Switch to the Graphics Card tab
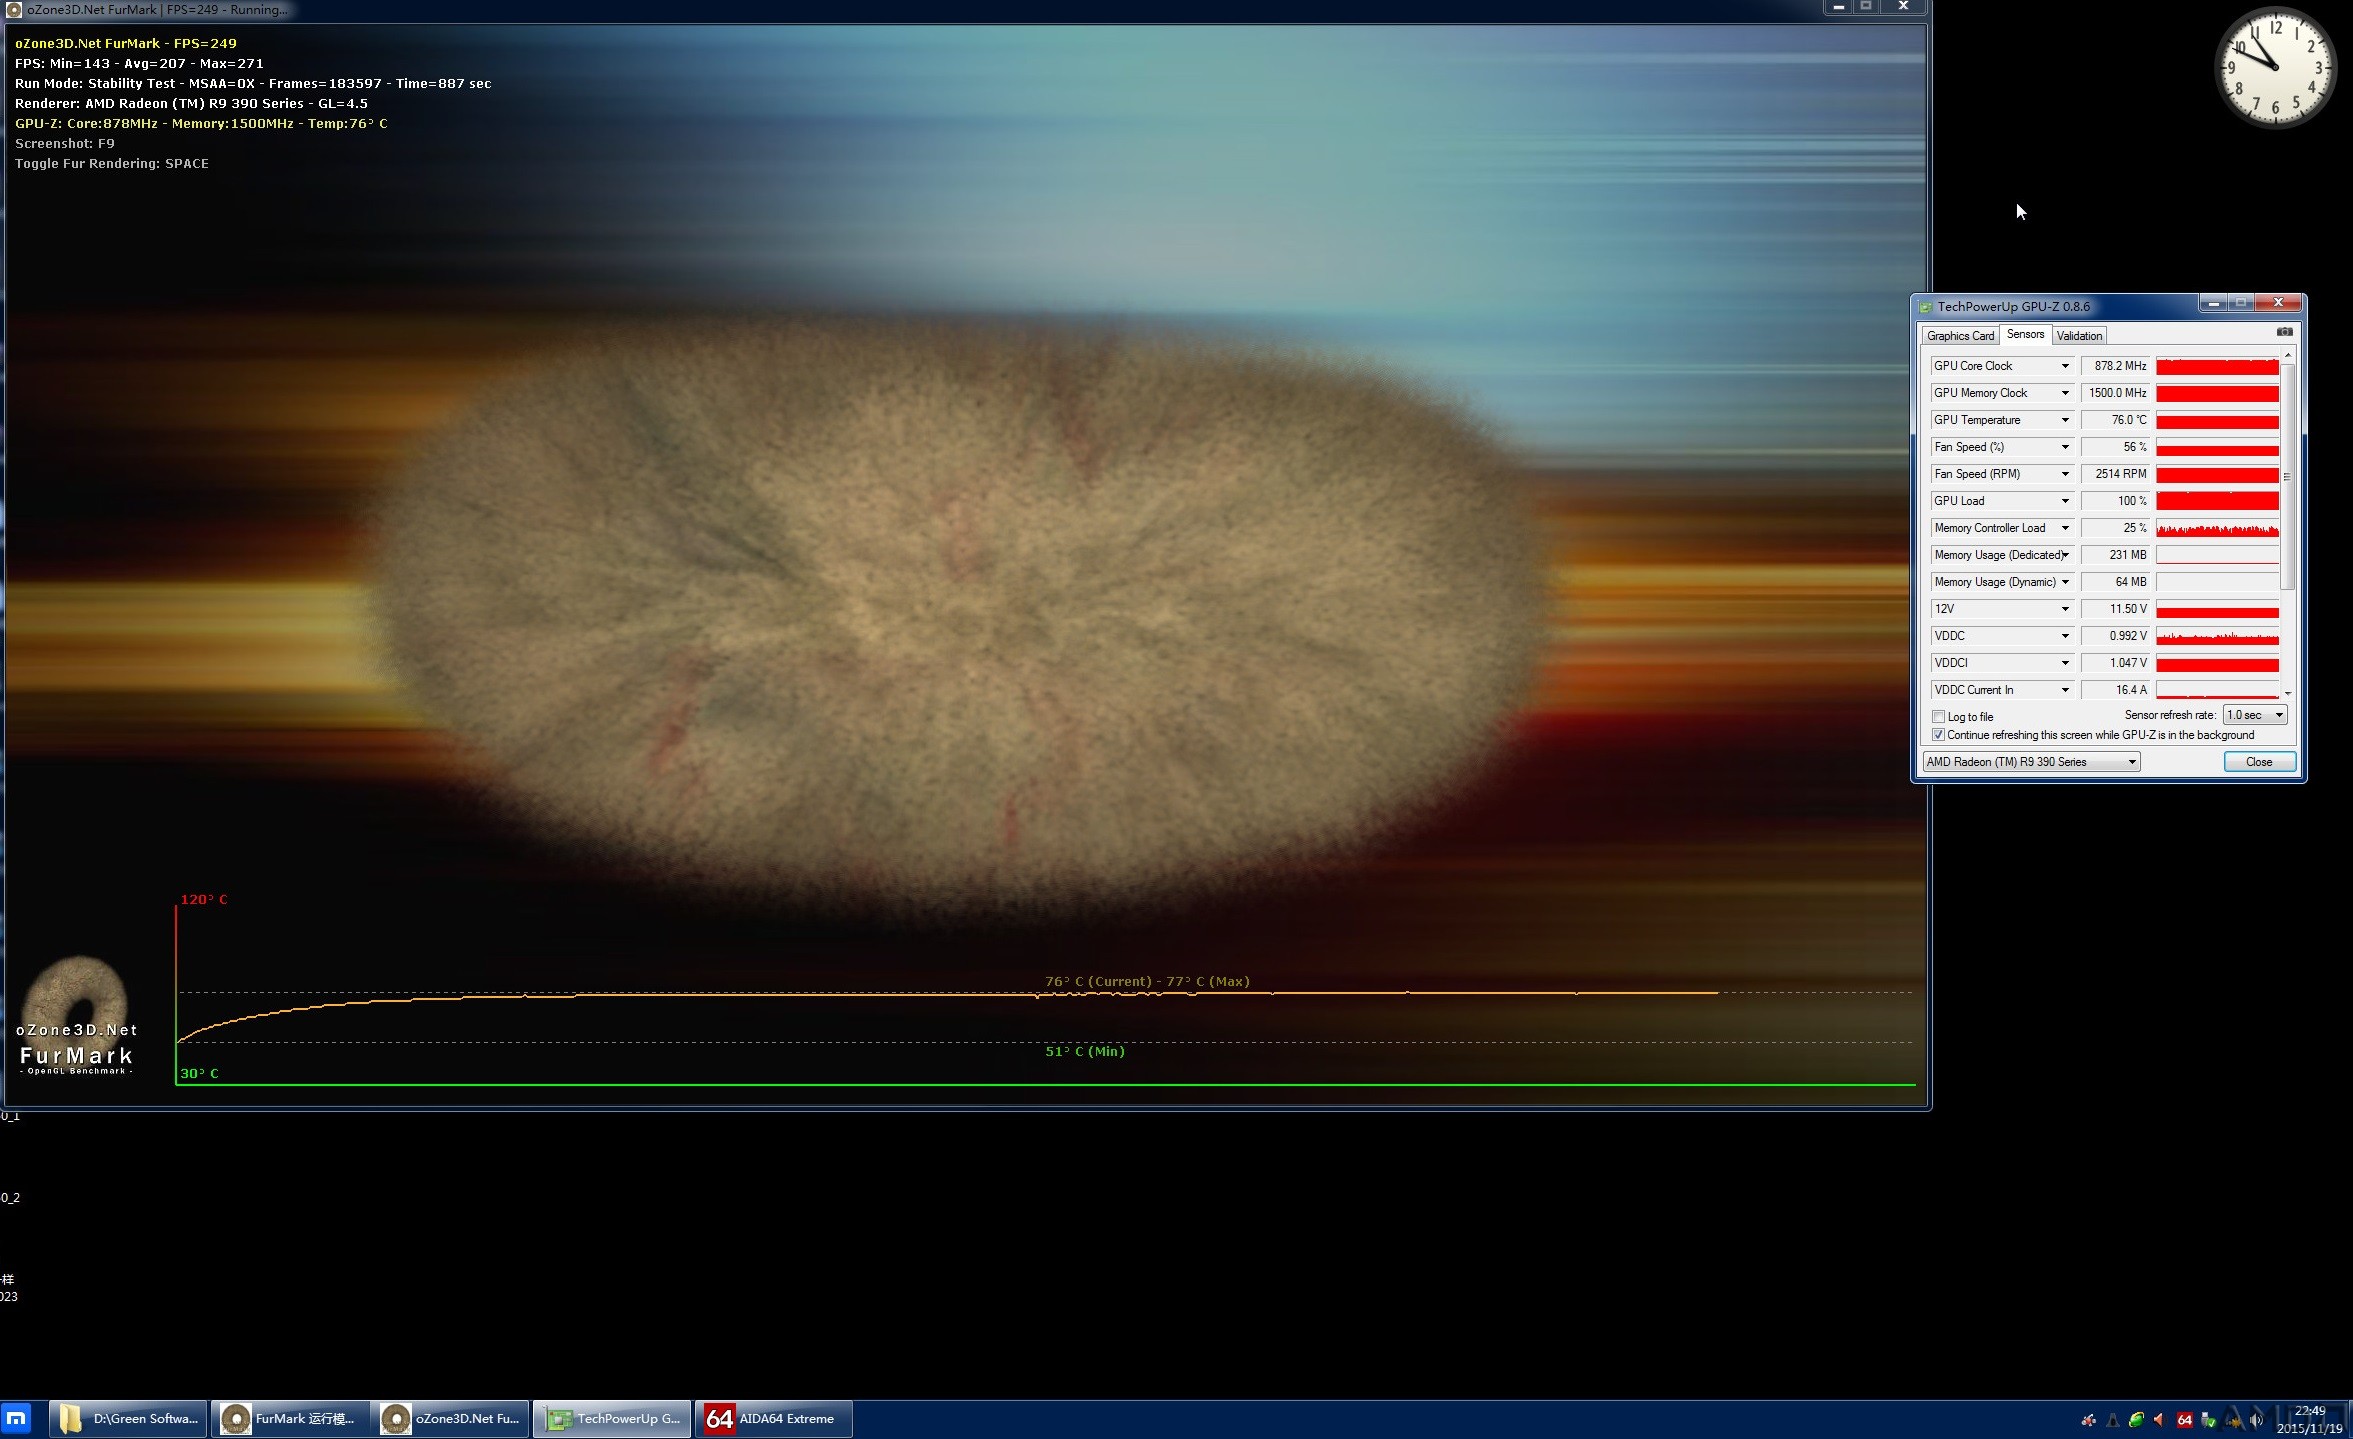 tap(1960, 336)
